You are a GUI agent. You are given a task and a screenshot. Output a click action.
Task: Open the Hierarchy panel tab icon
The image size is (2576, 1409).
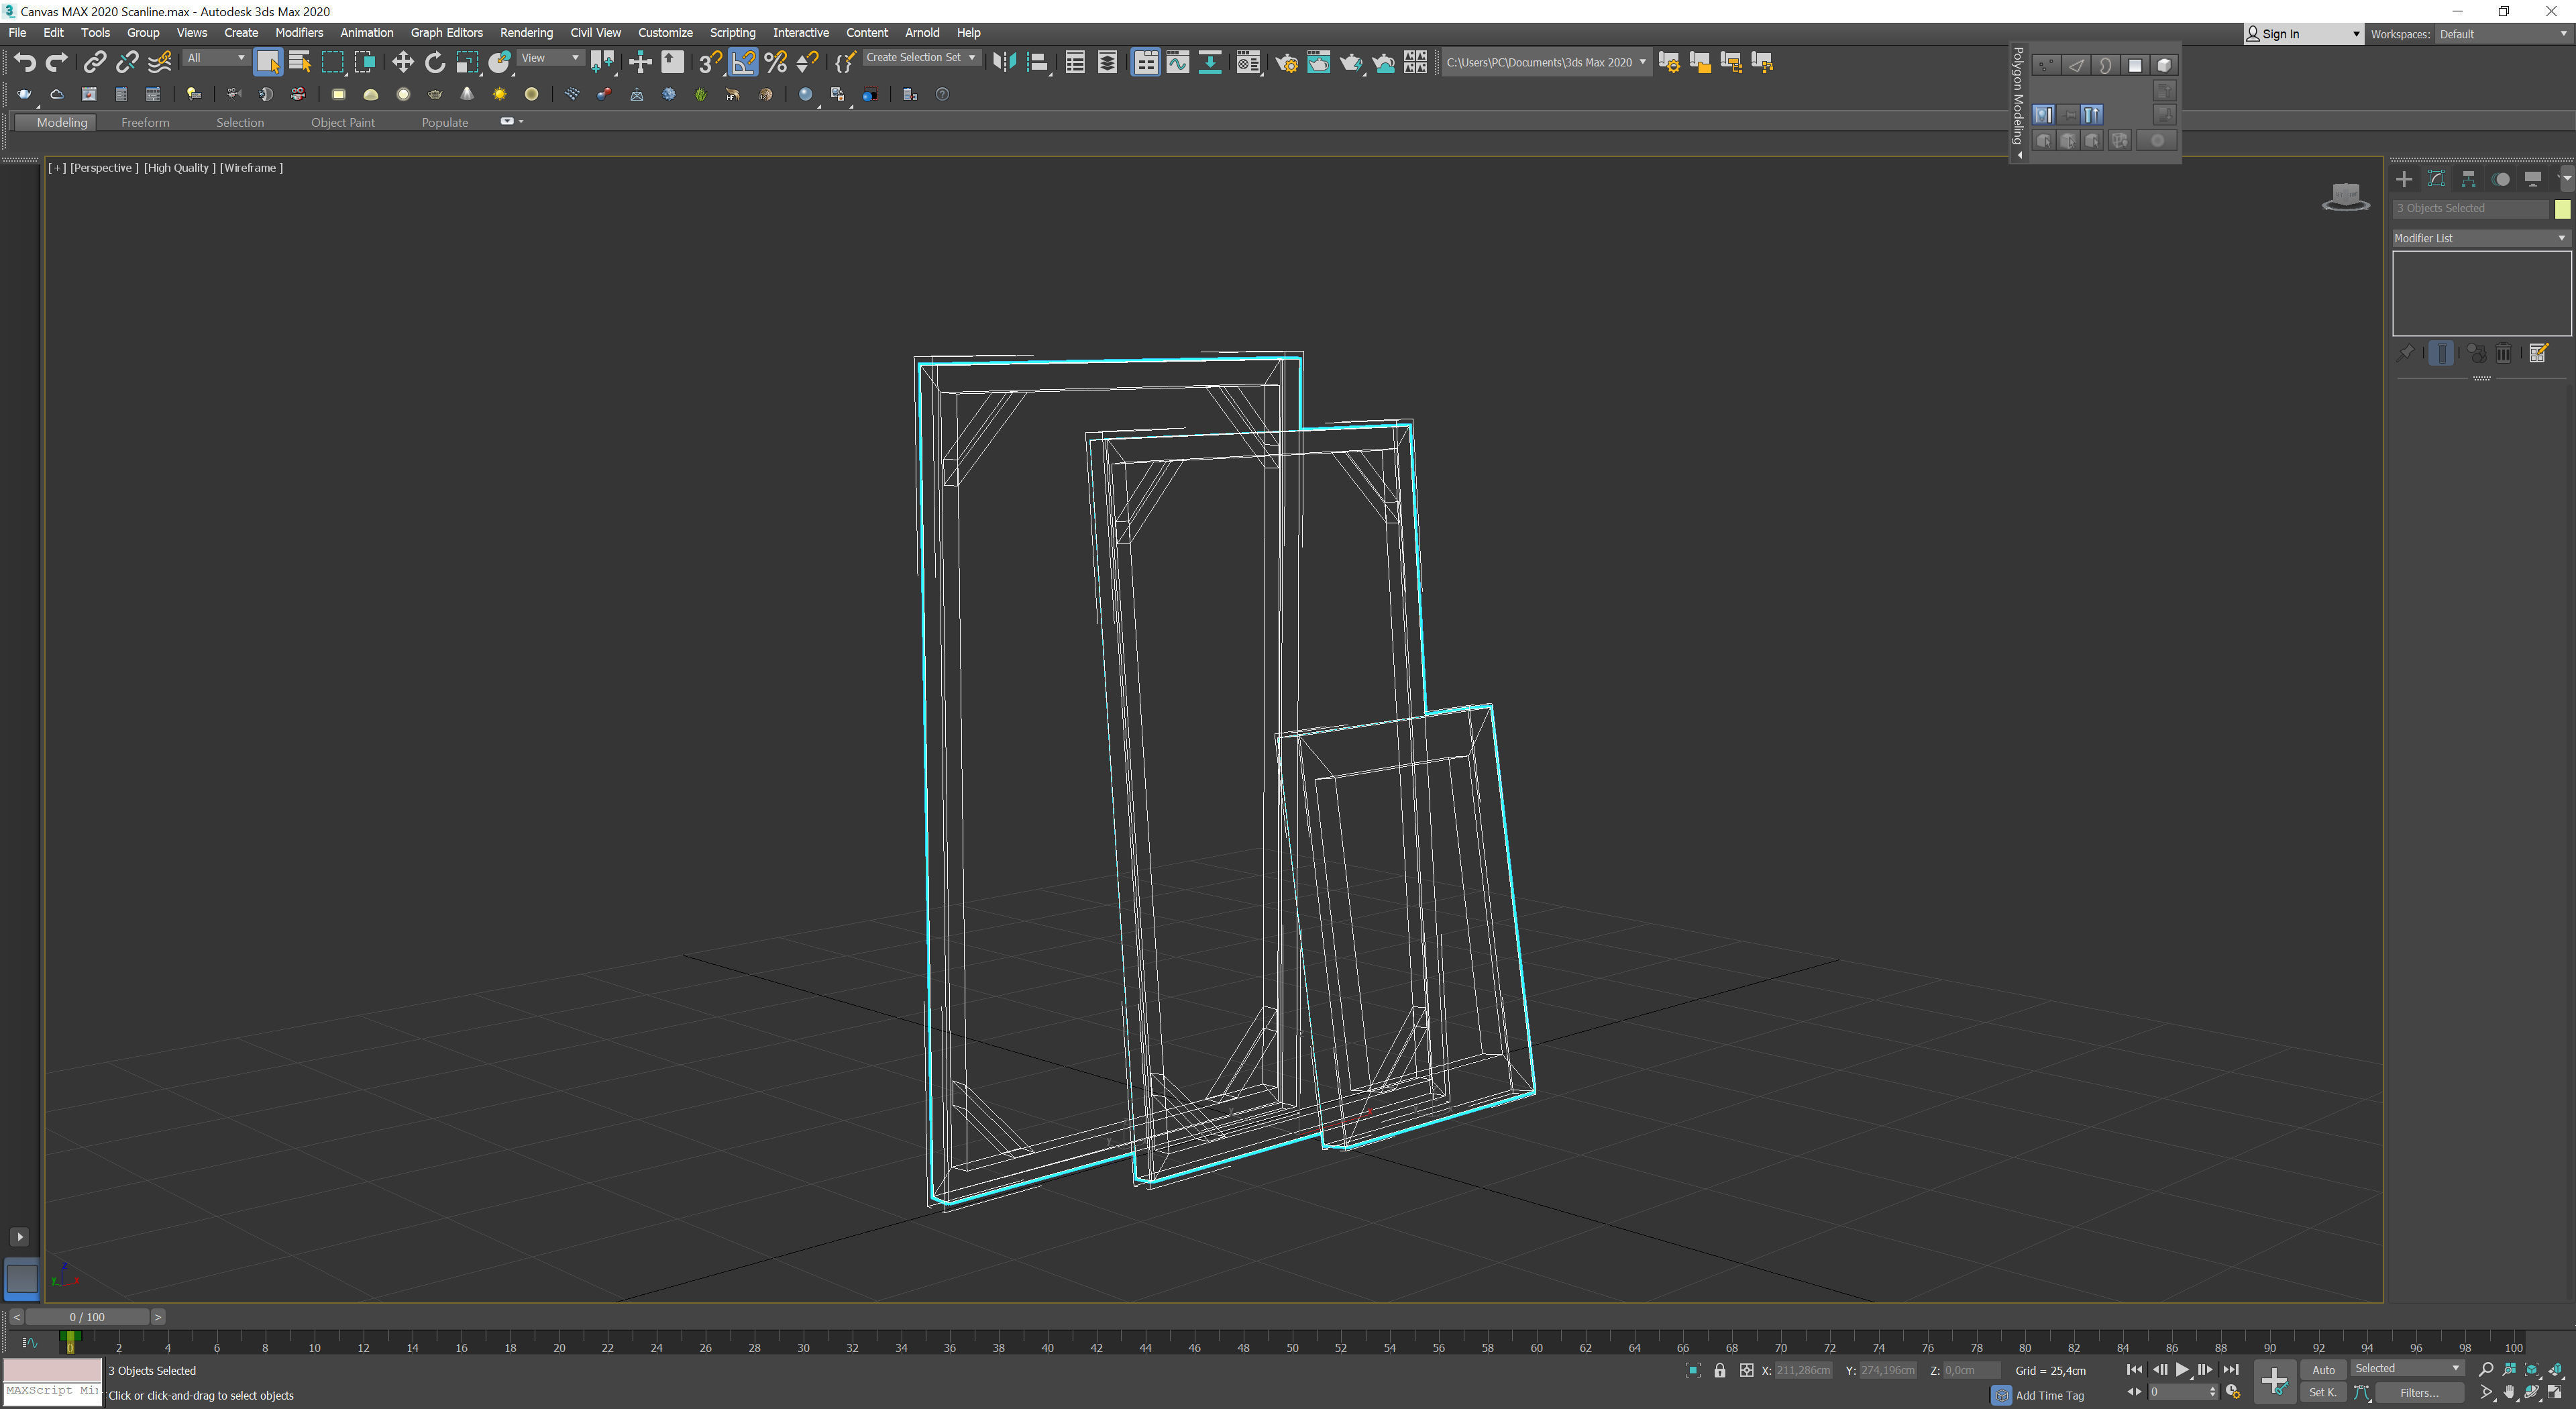(x=2468, y=179)
